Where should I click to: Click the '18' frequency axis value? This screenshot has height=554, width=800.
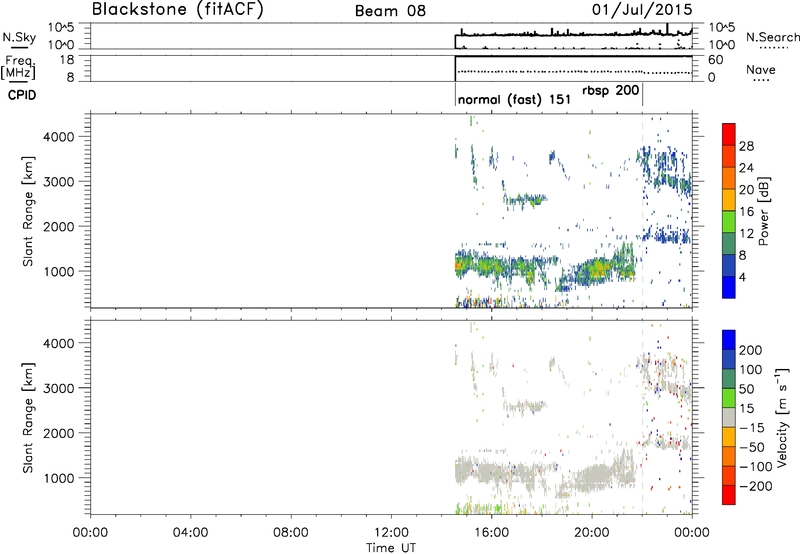[67, 59]
